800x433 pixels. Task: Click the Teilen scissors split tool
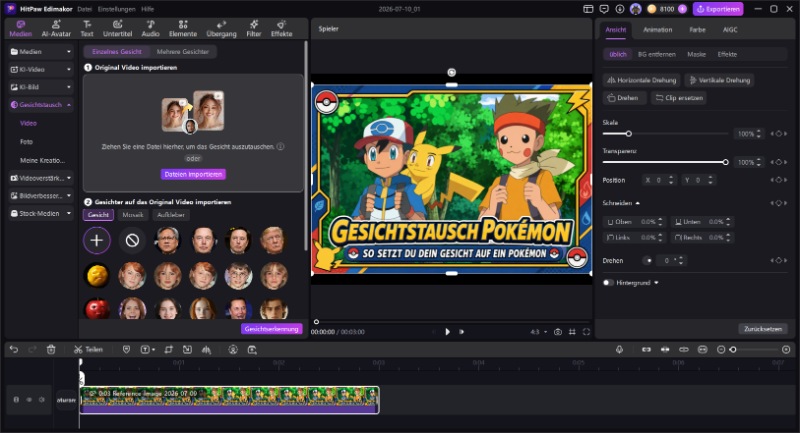tap(88, 350)
